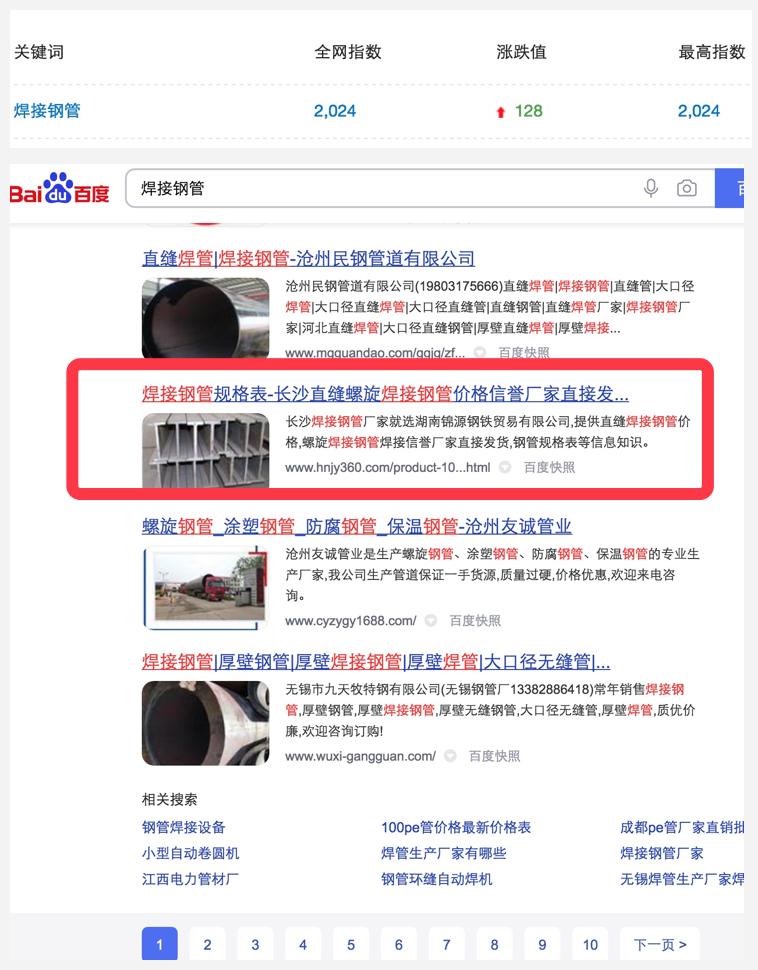
Task: Open the 焊接钢管 keyword link in table
Action: point(47,111)
